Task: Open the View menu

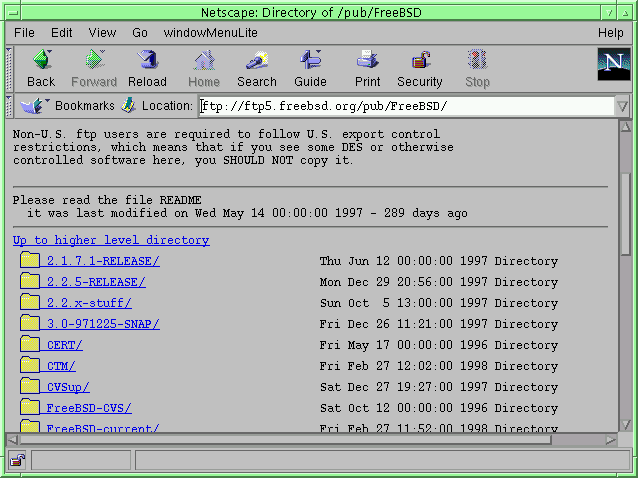Action: pos(102,33)
